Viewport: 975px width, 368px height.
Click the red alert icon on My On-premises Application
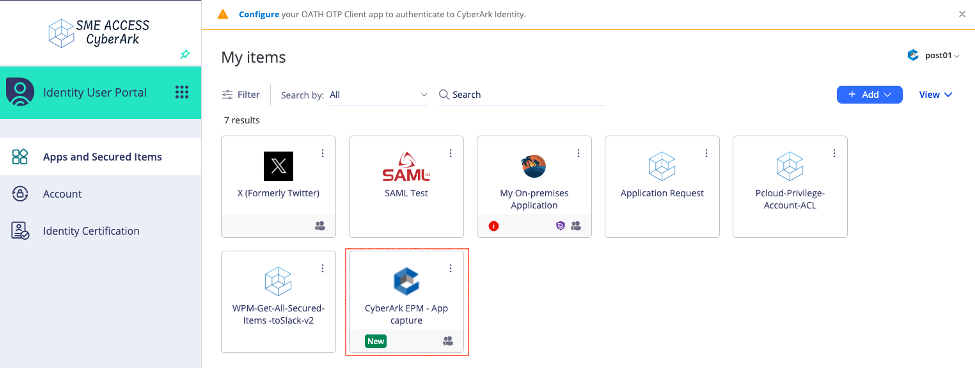pyautogui.click(x=494, y=226)
